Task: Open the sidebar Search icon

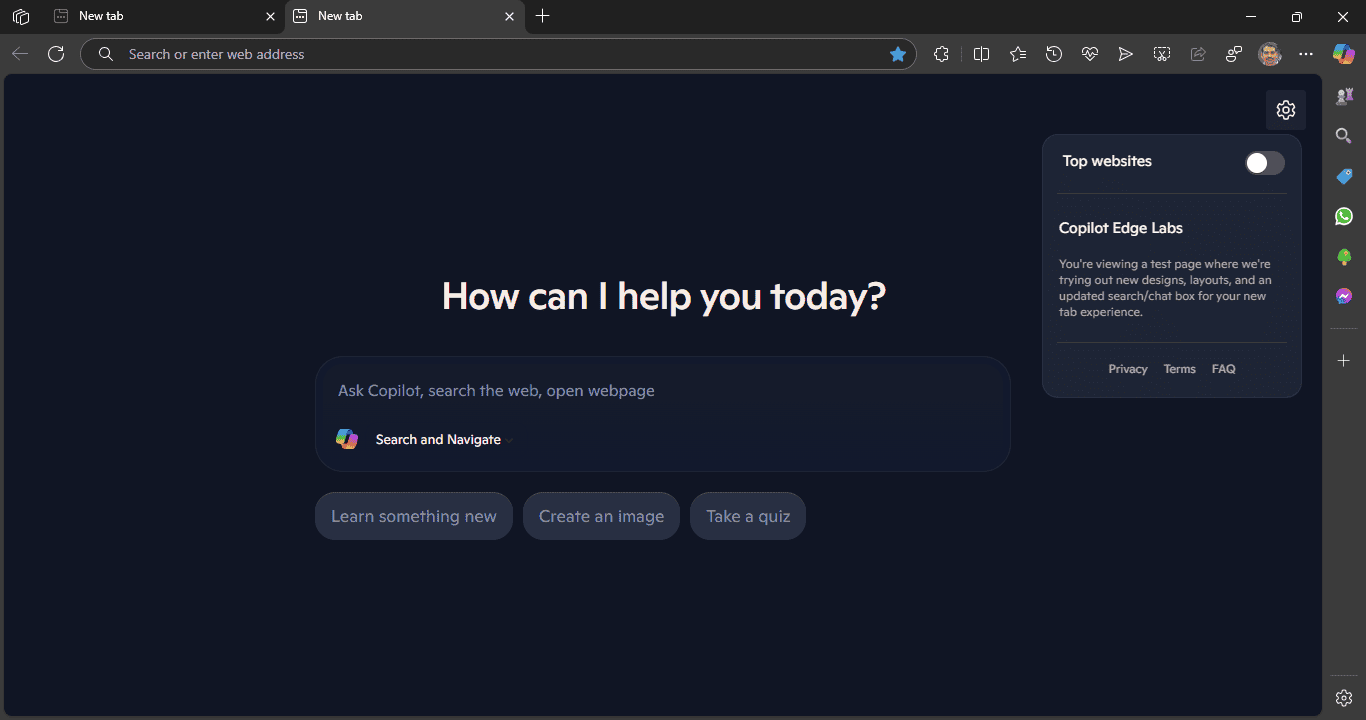Action: tap(1344, 136)
